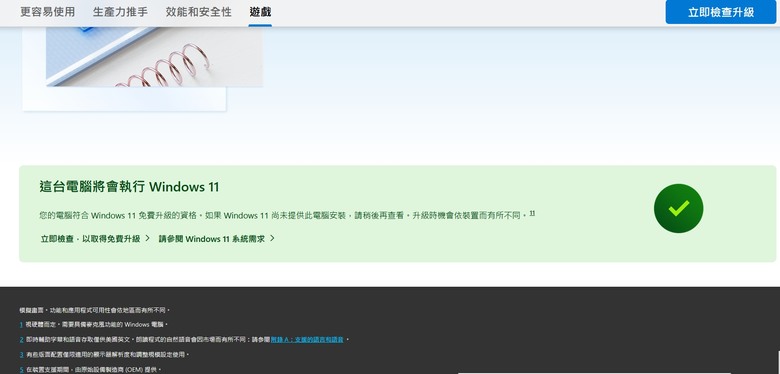
Task: Click footnote number 1 link
Action: pyautogui.click(x=21, y=325)
